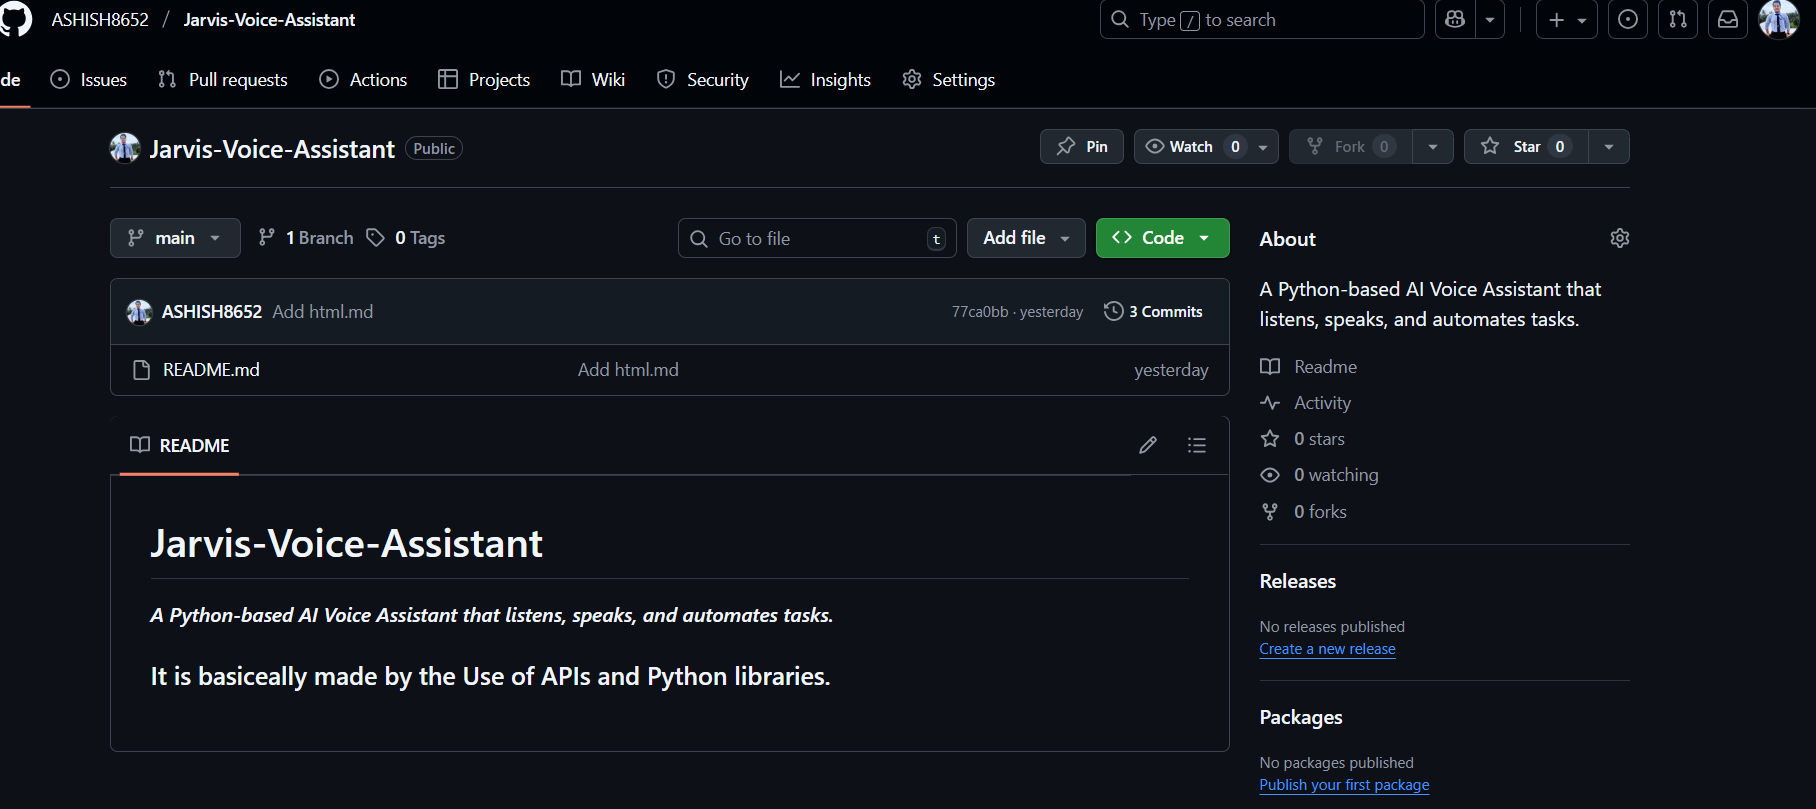Expand the Fork options dropdown arrow
The width and height of the screenshot is (1816, 809).
(x=1433, y=147)
